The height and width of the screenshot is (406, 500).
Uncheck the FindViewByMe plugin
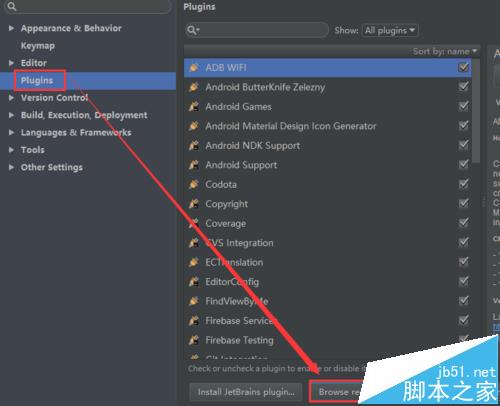464,301
